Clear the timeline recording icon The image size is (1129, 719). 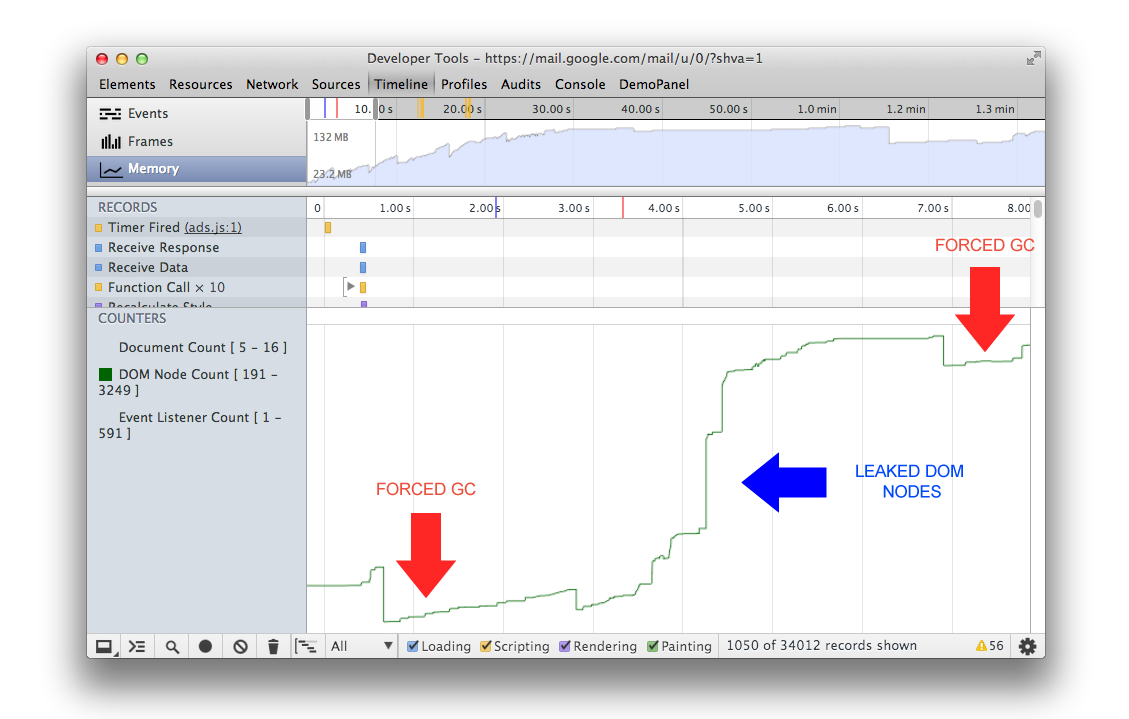[240, 646]
